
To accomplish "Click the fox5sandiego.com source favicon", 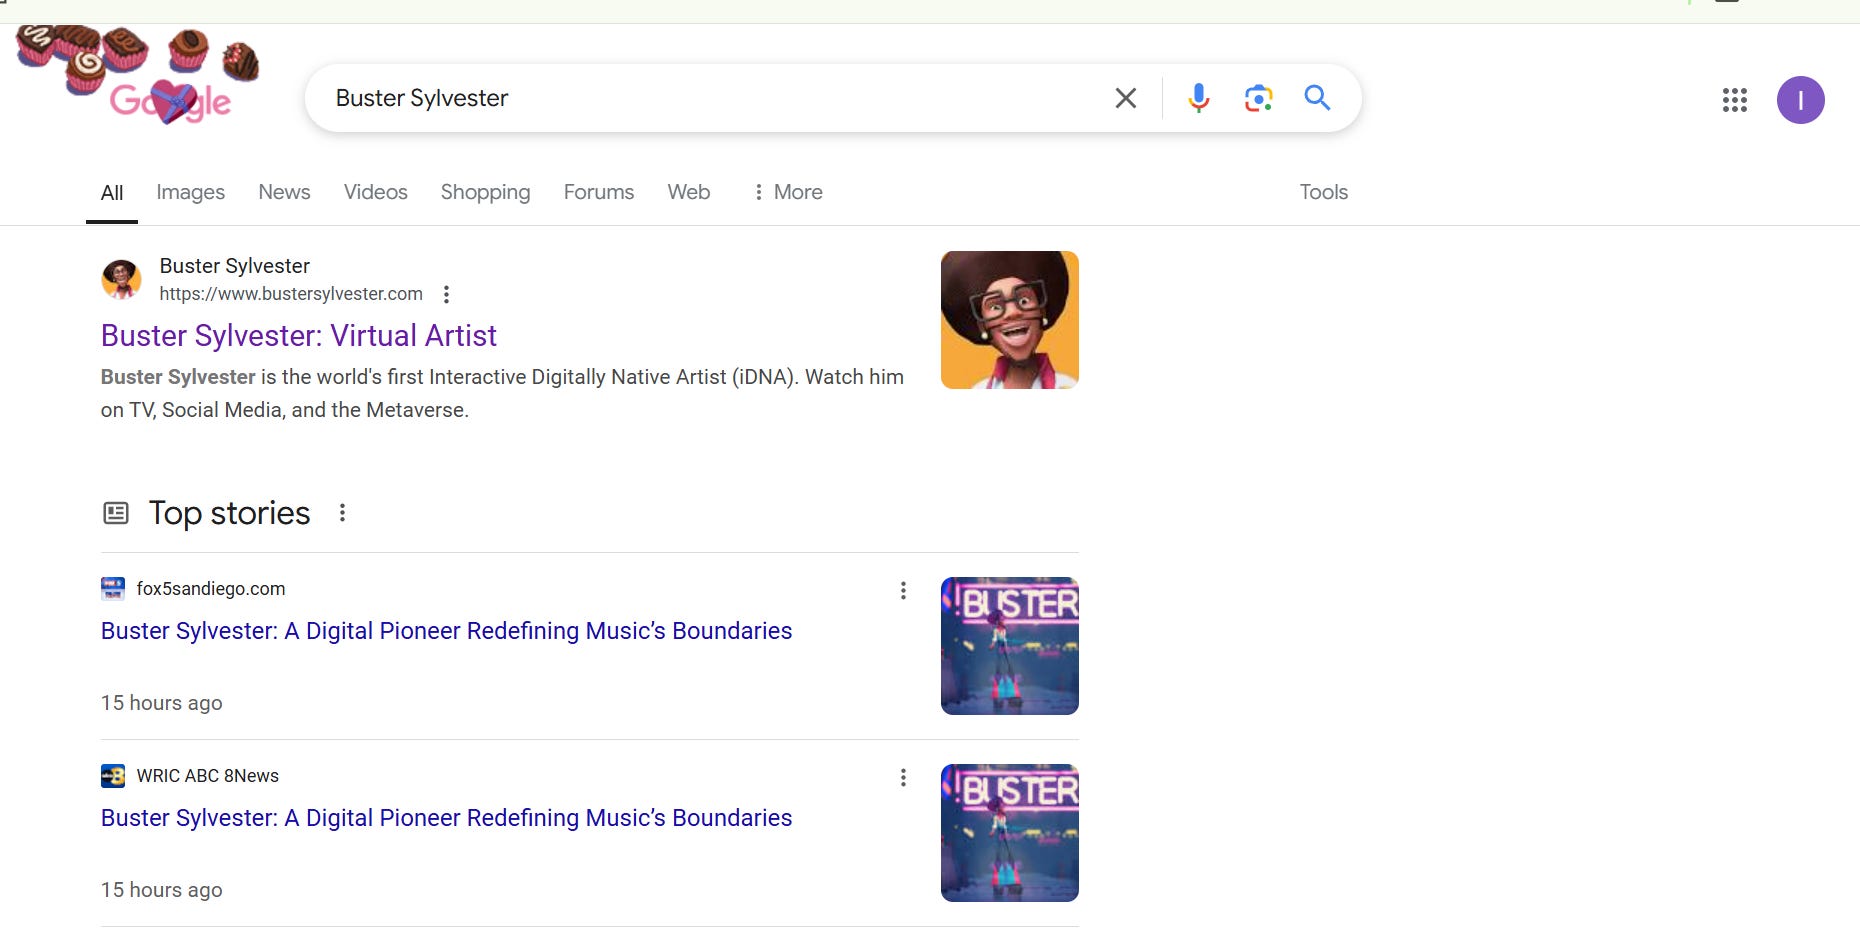I will click(113, 589).
